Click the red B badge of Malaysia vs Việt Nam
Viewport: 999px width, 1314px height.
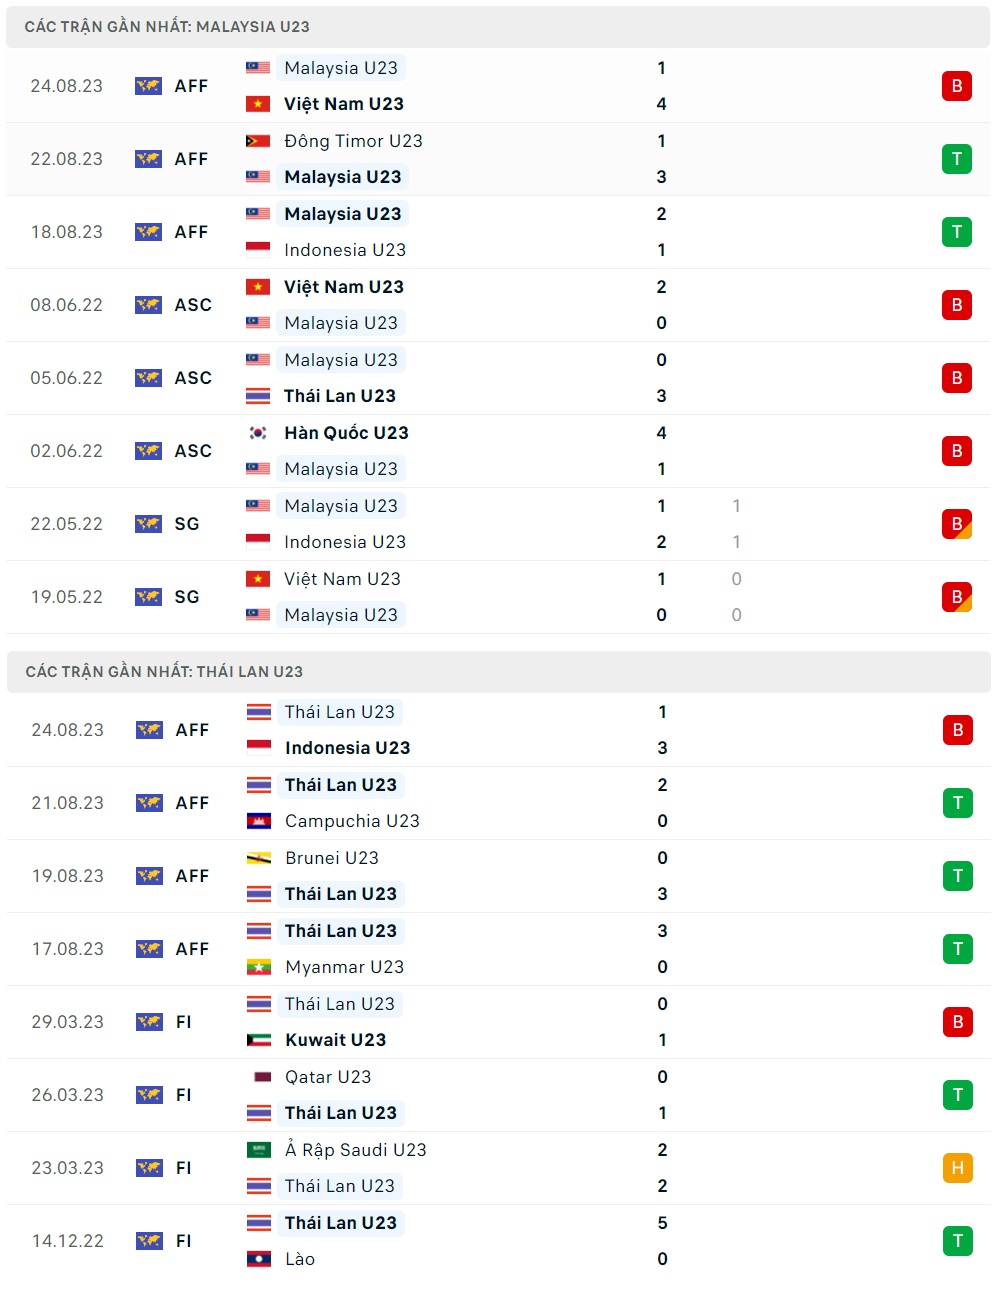point(957,86)
